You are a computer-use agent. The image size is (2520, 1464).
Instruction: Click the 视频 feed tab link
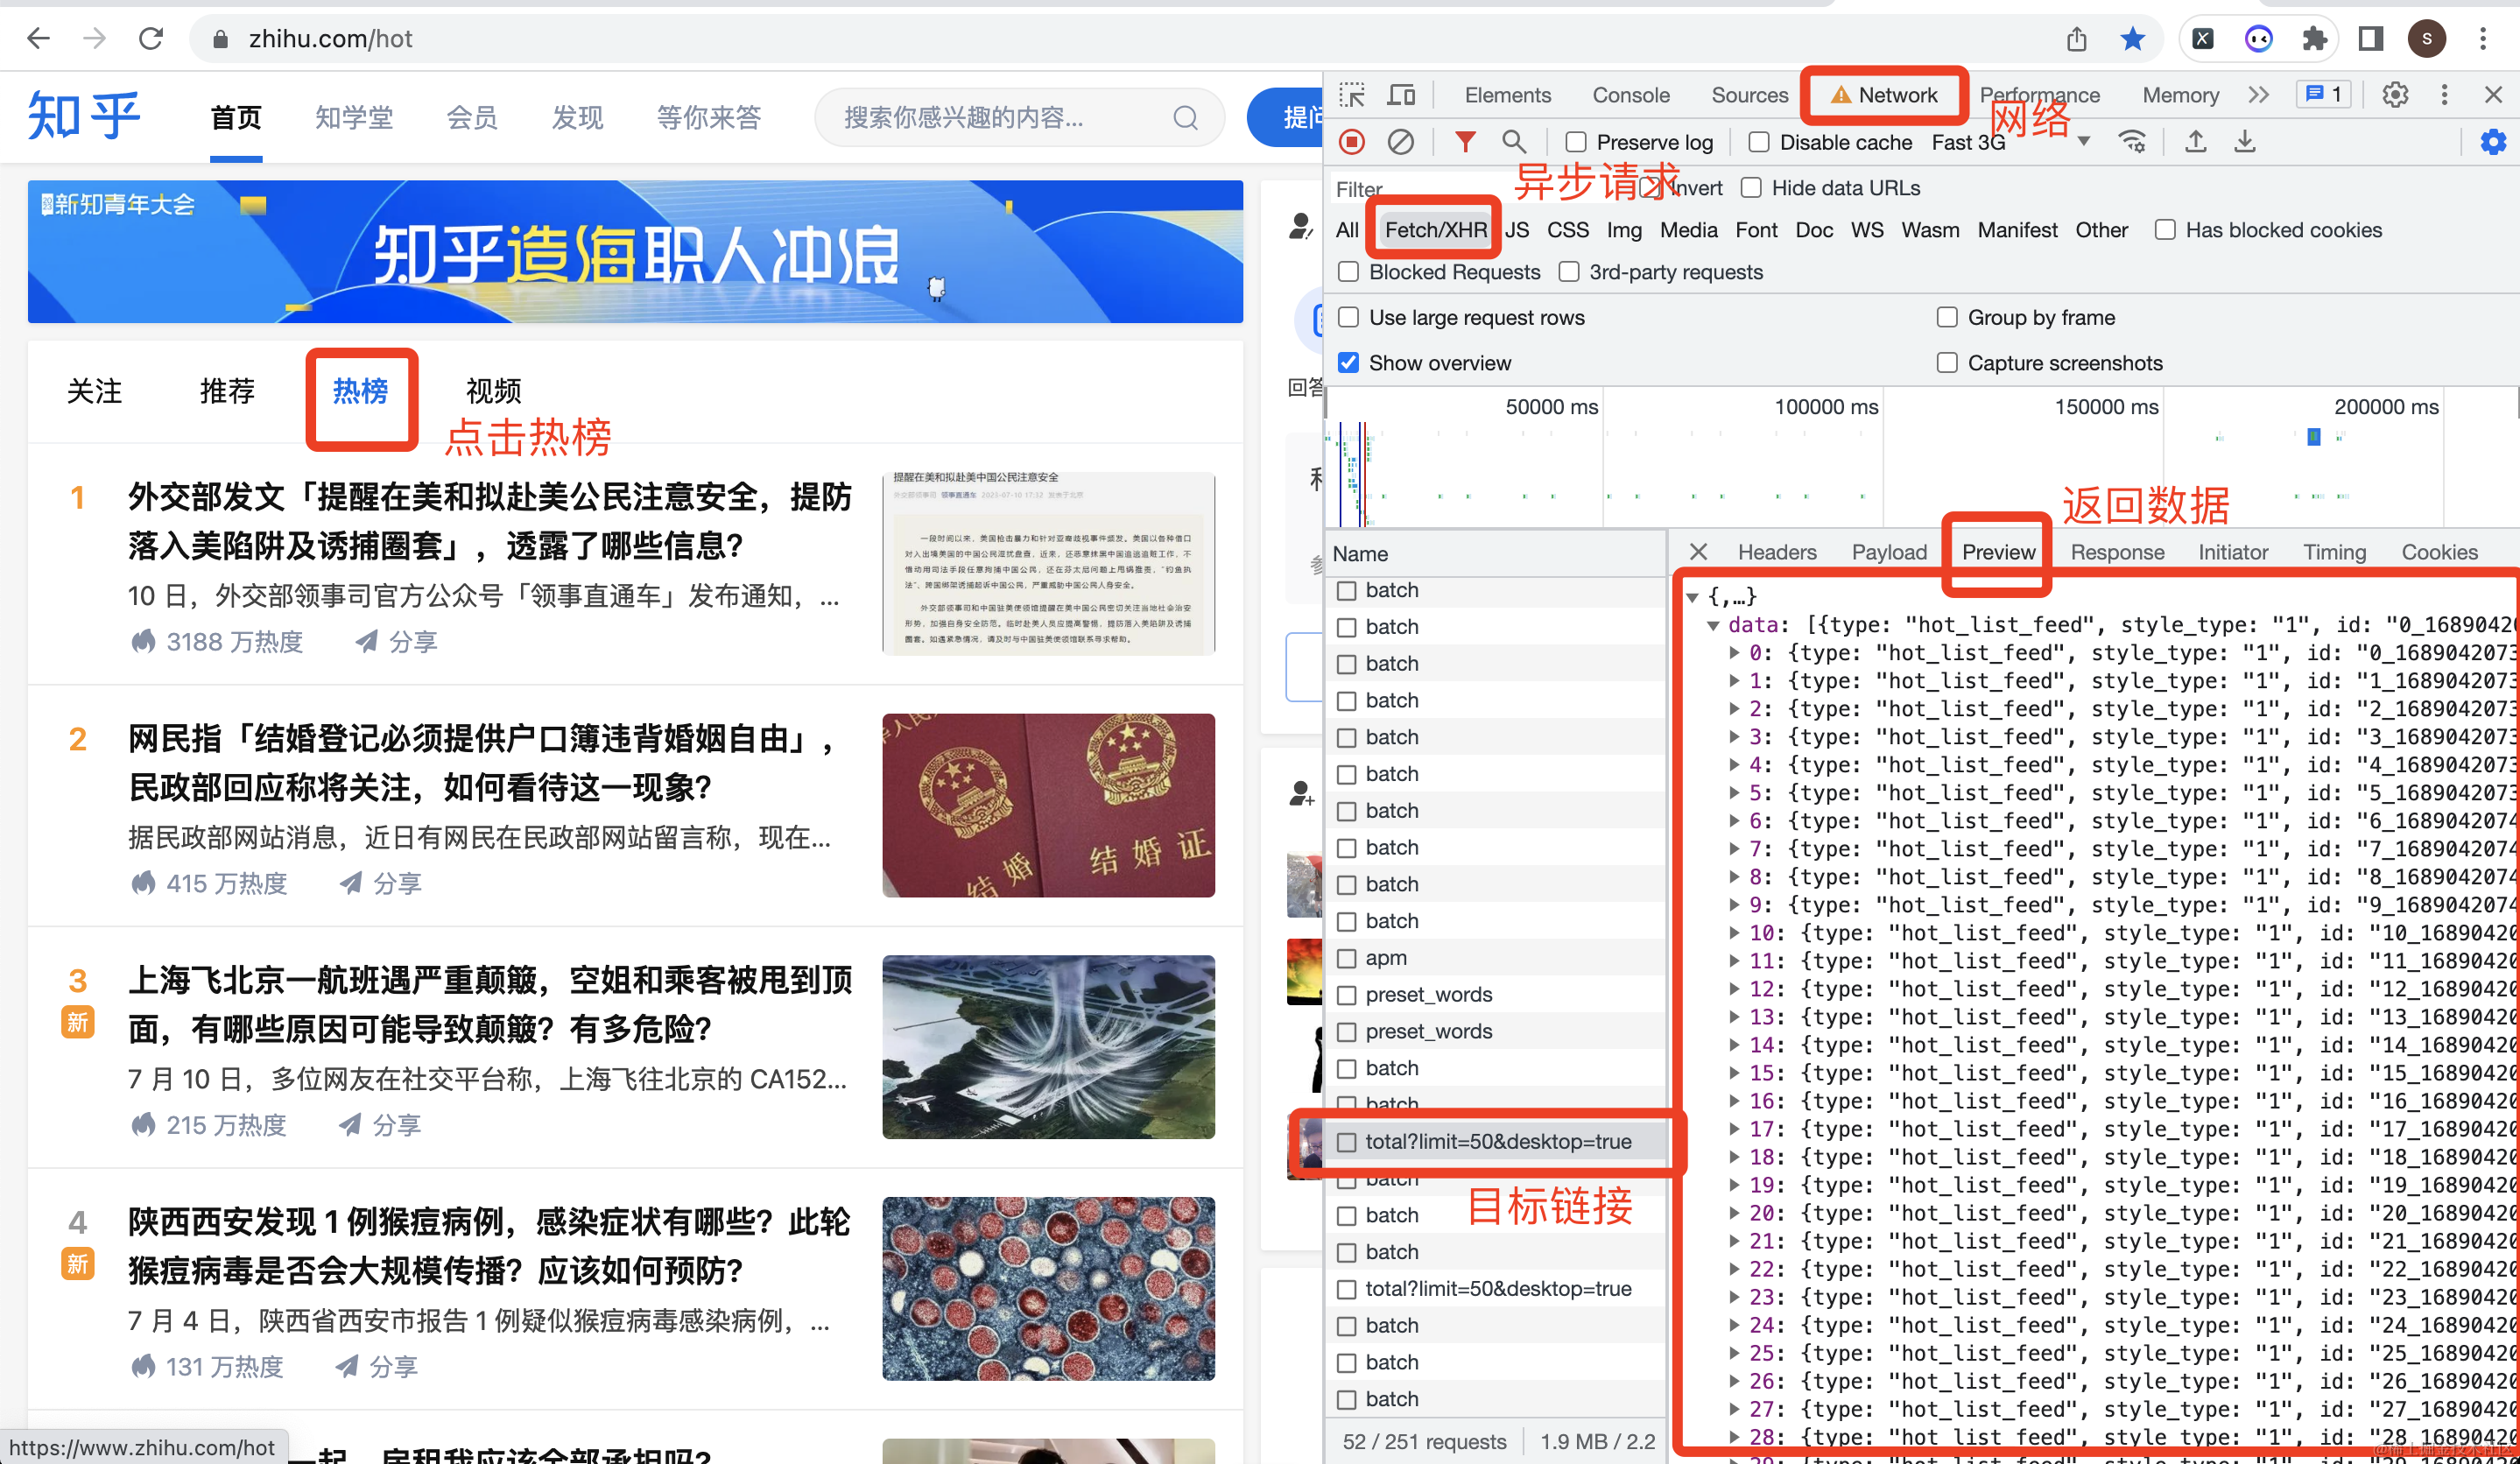pyautogui.click(x=493, y=391)
